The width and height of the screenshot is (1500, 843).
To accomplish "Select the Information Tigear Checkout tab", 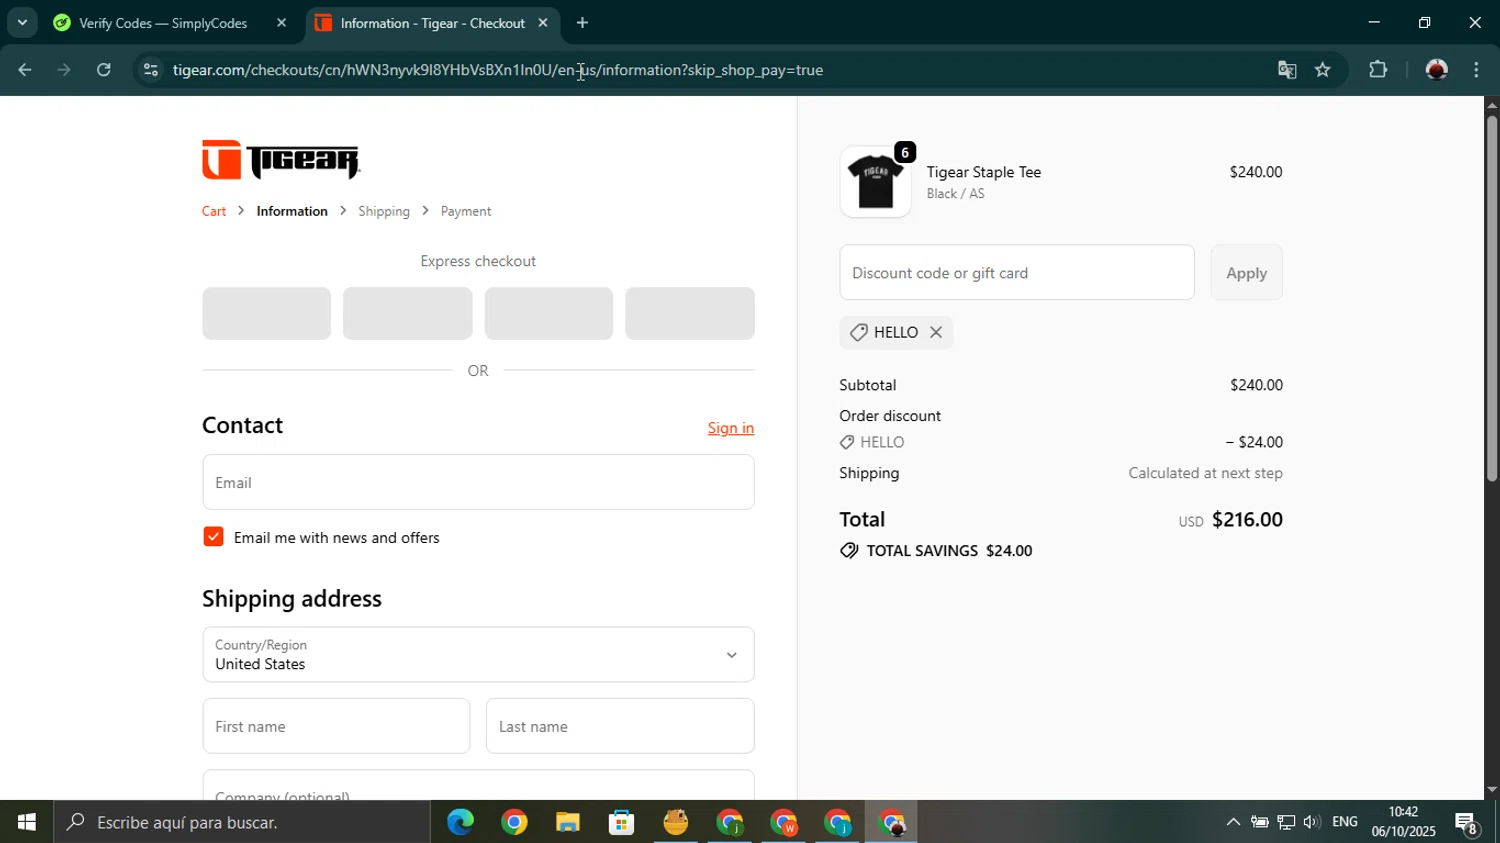I will (x=432, y=23).
